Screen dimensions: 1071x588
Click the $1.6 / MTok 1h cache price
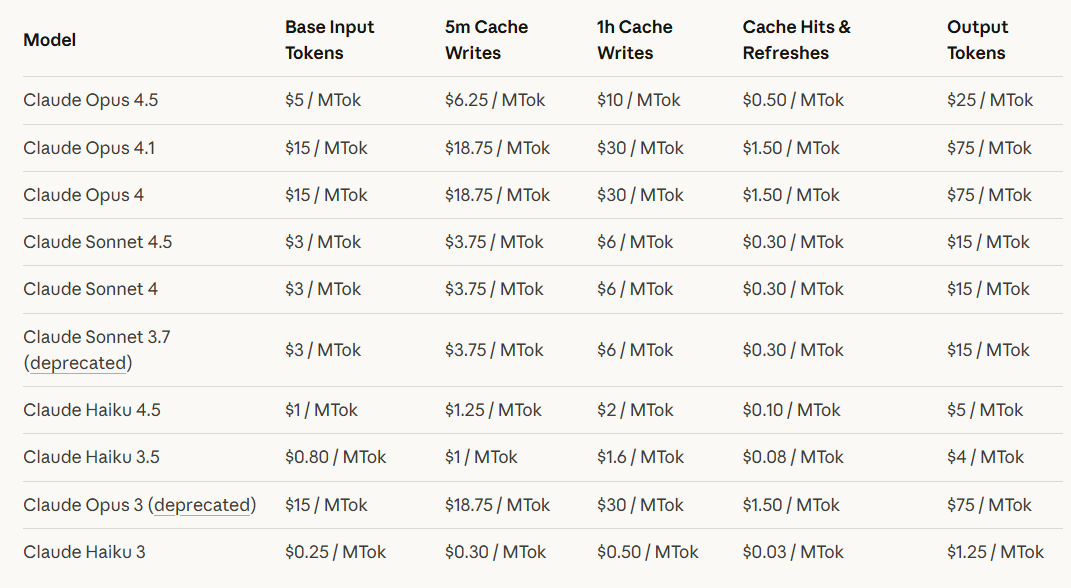tap(640, 457)
